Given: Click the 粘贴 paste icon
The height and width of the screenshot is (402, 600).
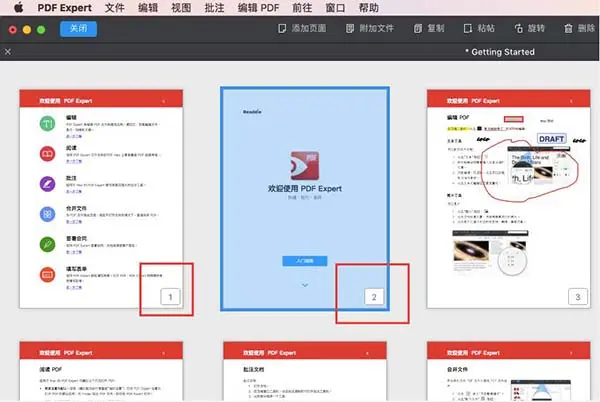Looking at the screenshot, I should [468, 29].
